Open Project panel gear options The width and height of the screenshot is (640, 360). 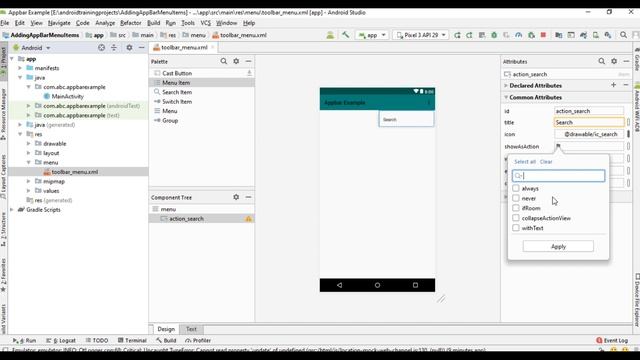click(x=129, y=48)
